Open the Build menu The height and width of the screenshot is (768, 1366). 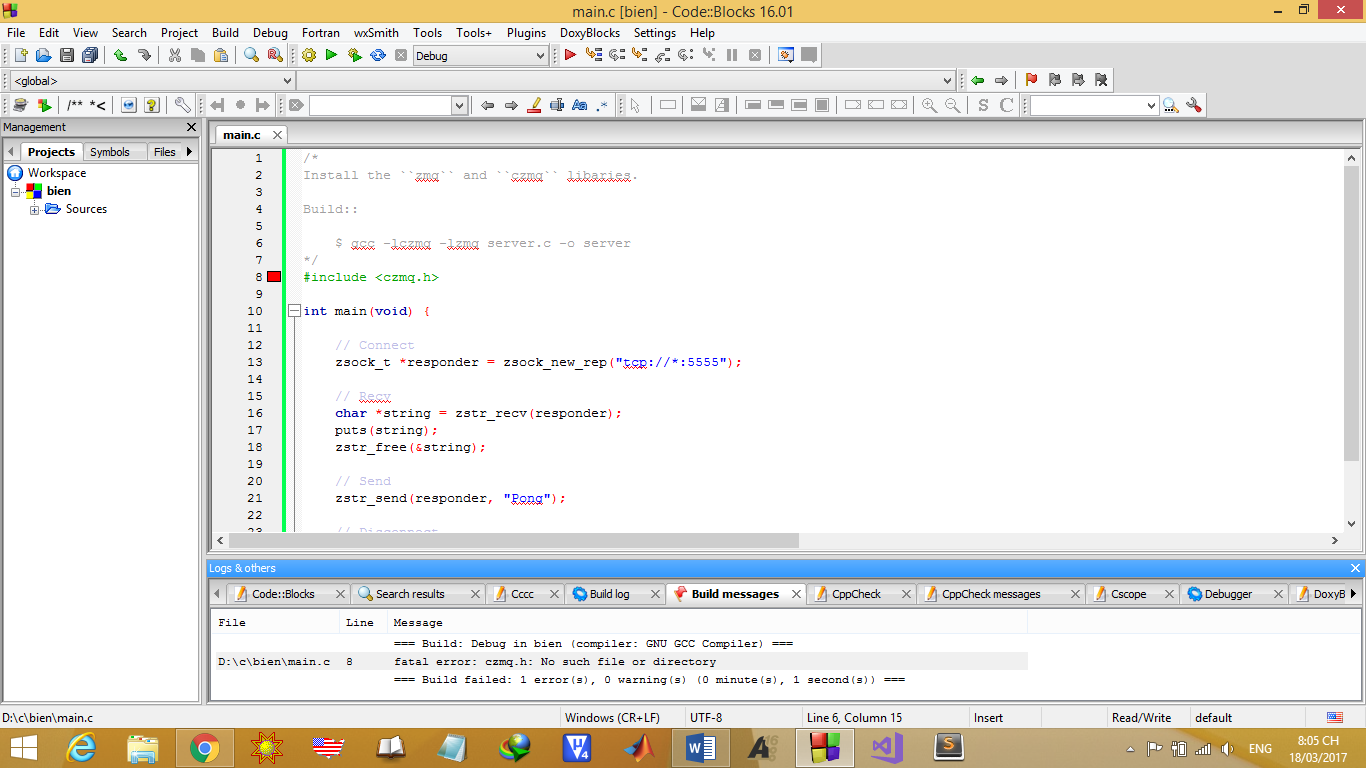point(225,33)
